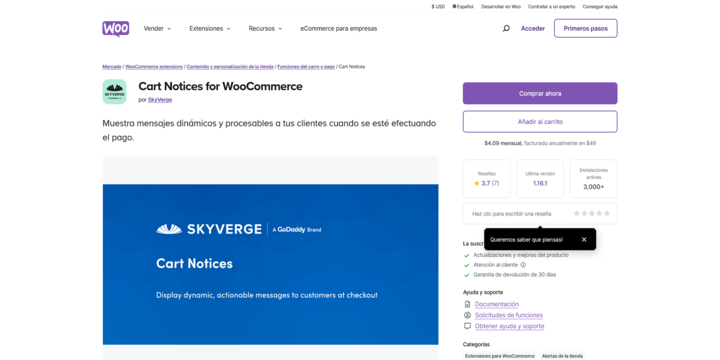This screenshot has height=360, width=720.
Task: Go to WooCommerce extensions breadcrumb
Action: [154, 67]
